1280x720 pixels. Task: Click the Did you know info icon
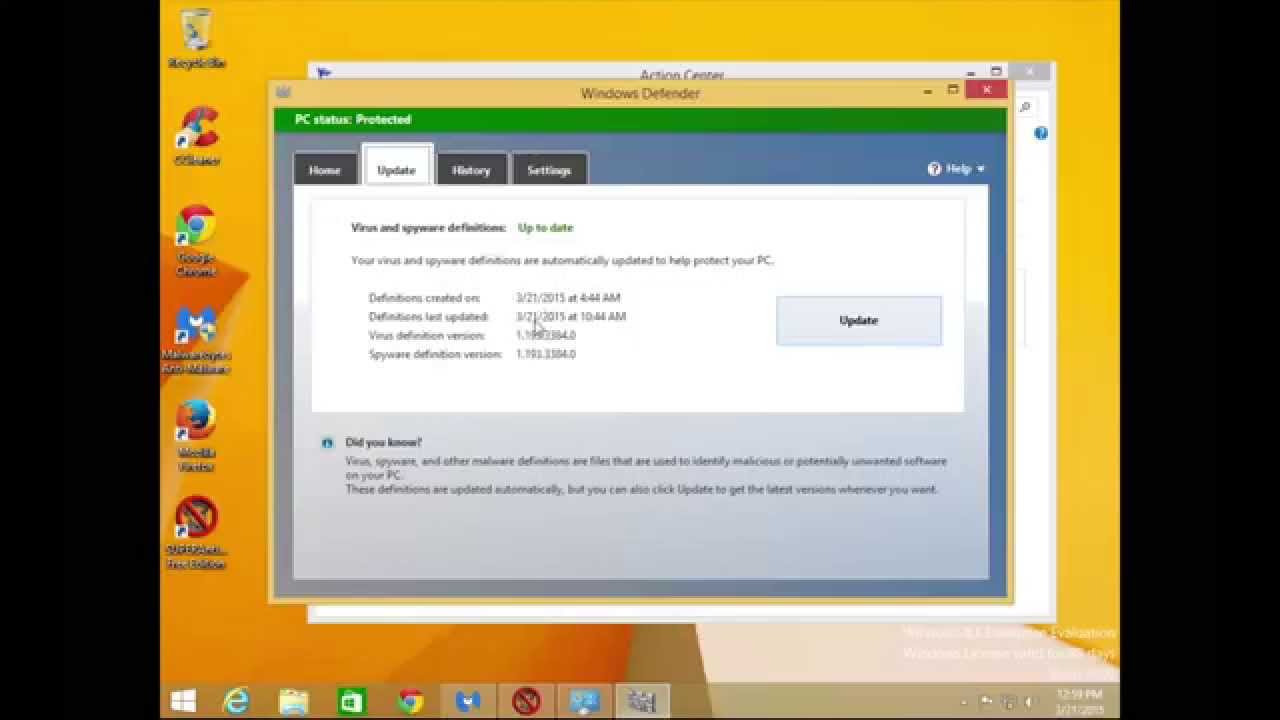pyautogui.click(x=327, y=443)
